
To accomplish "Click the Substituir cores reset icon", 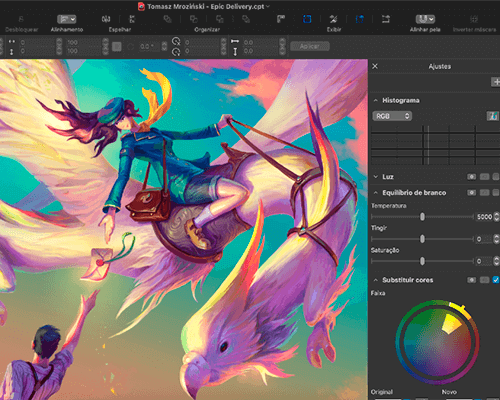I will point(484,280).
